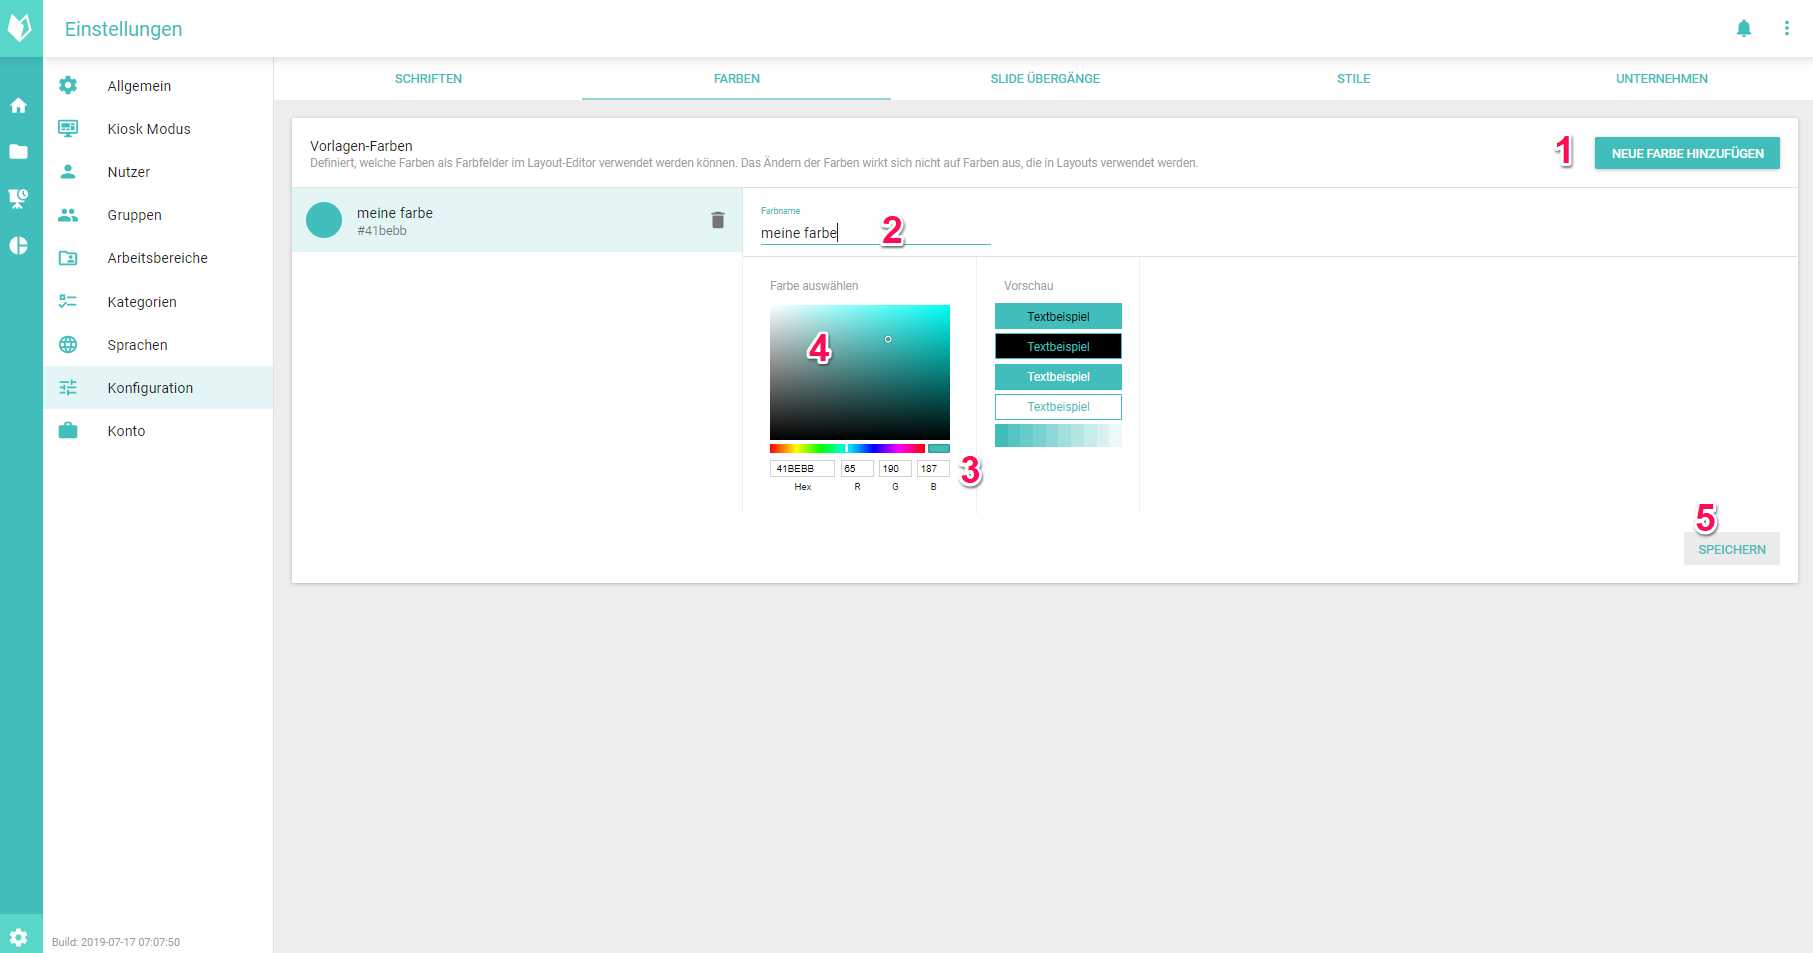This screenshot has width=1813, height=953.
Task: Click the Farbname text field
Action: pyautogui.click(x=874, y=233)
